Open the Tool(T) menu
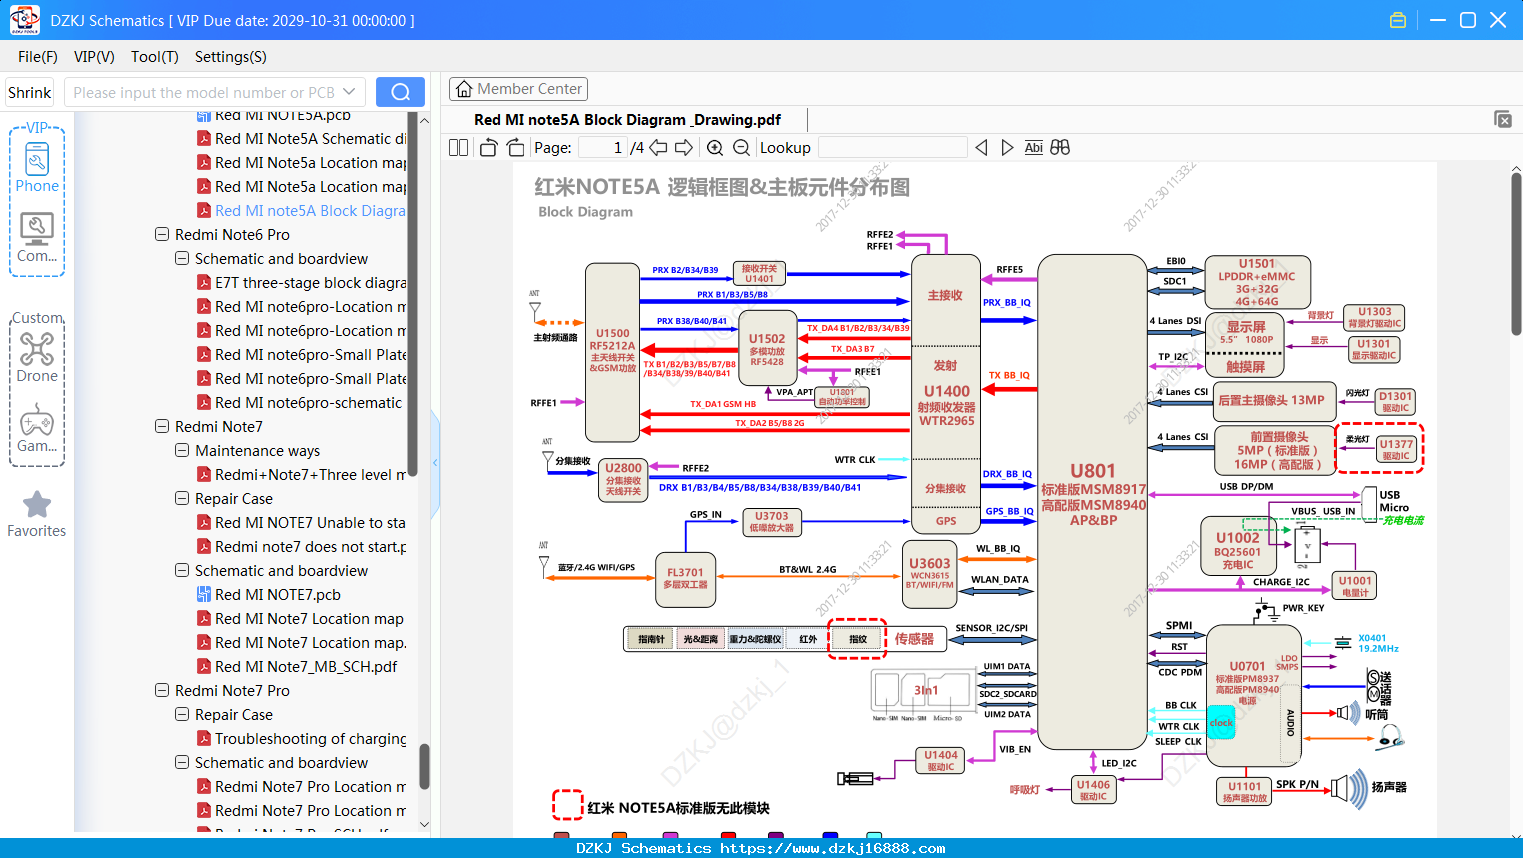The width and height of the screenshot is (1523, 858). 154,57
